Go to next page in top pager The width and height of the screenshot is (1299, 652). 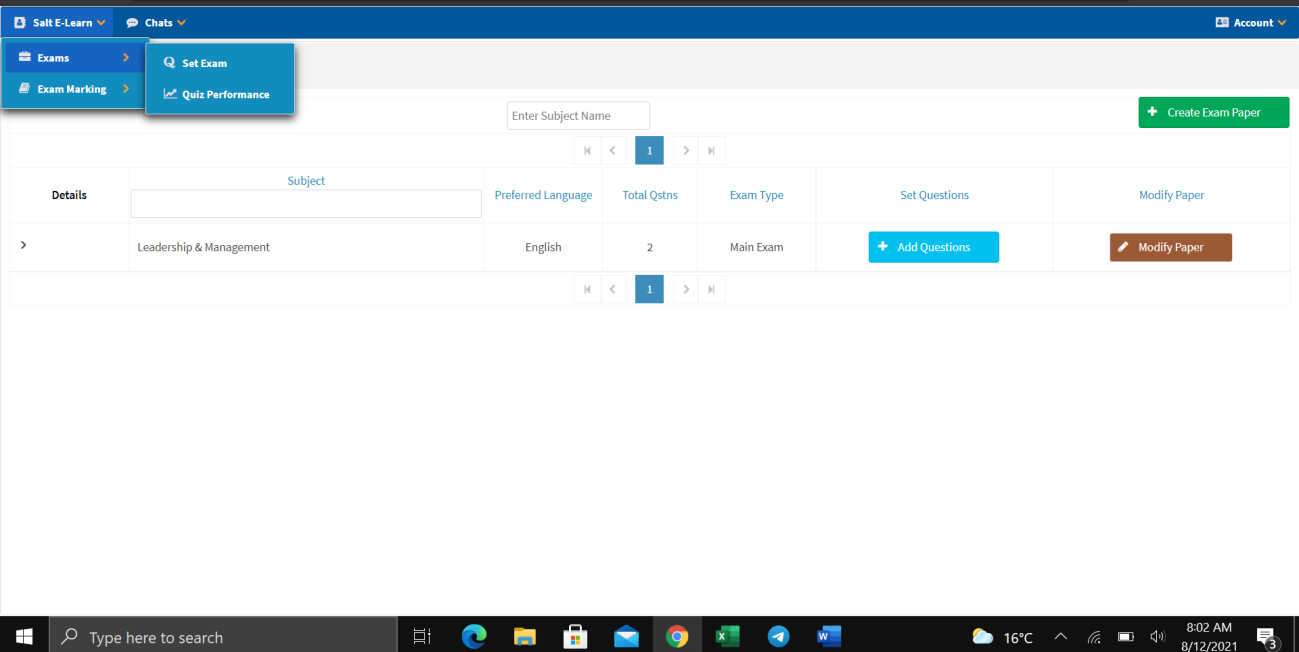click(686, 151)
